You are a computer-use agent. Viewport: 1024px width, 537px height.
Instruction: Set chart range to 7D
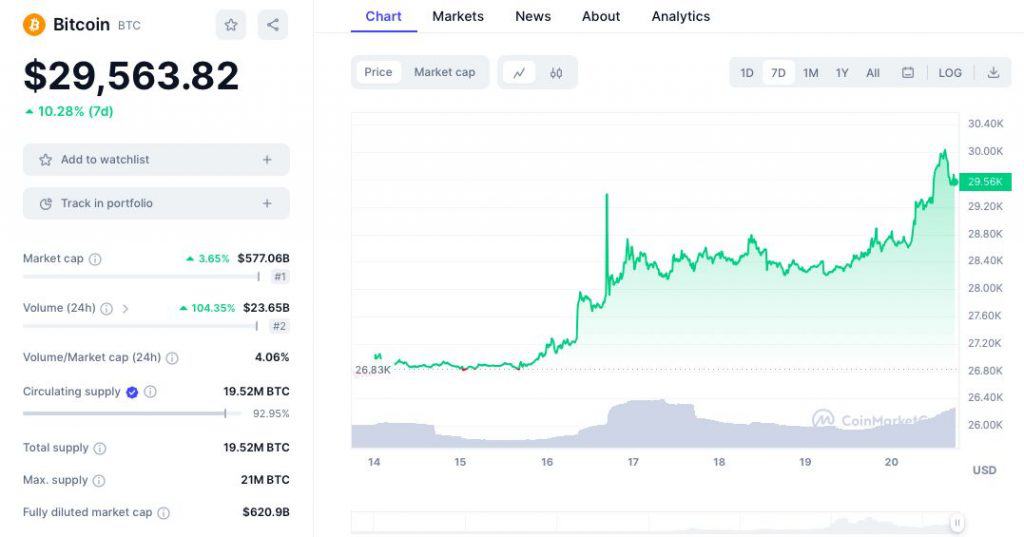click(778, 73)
